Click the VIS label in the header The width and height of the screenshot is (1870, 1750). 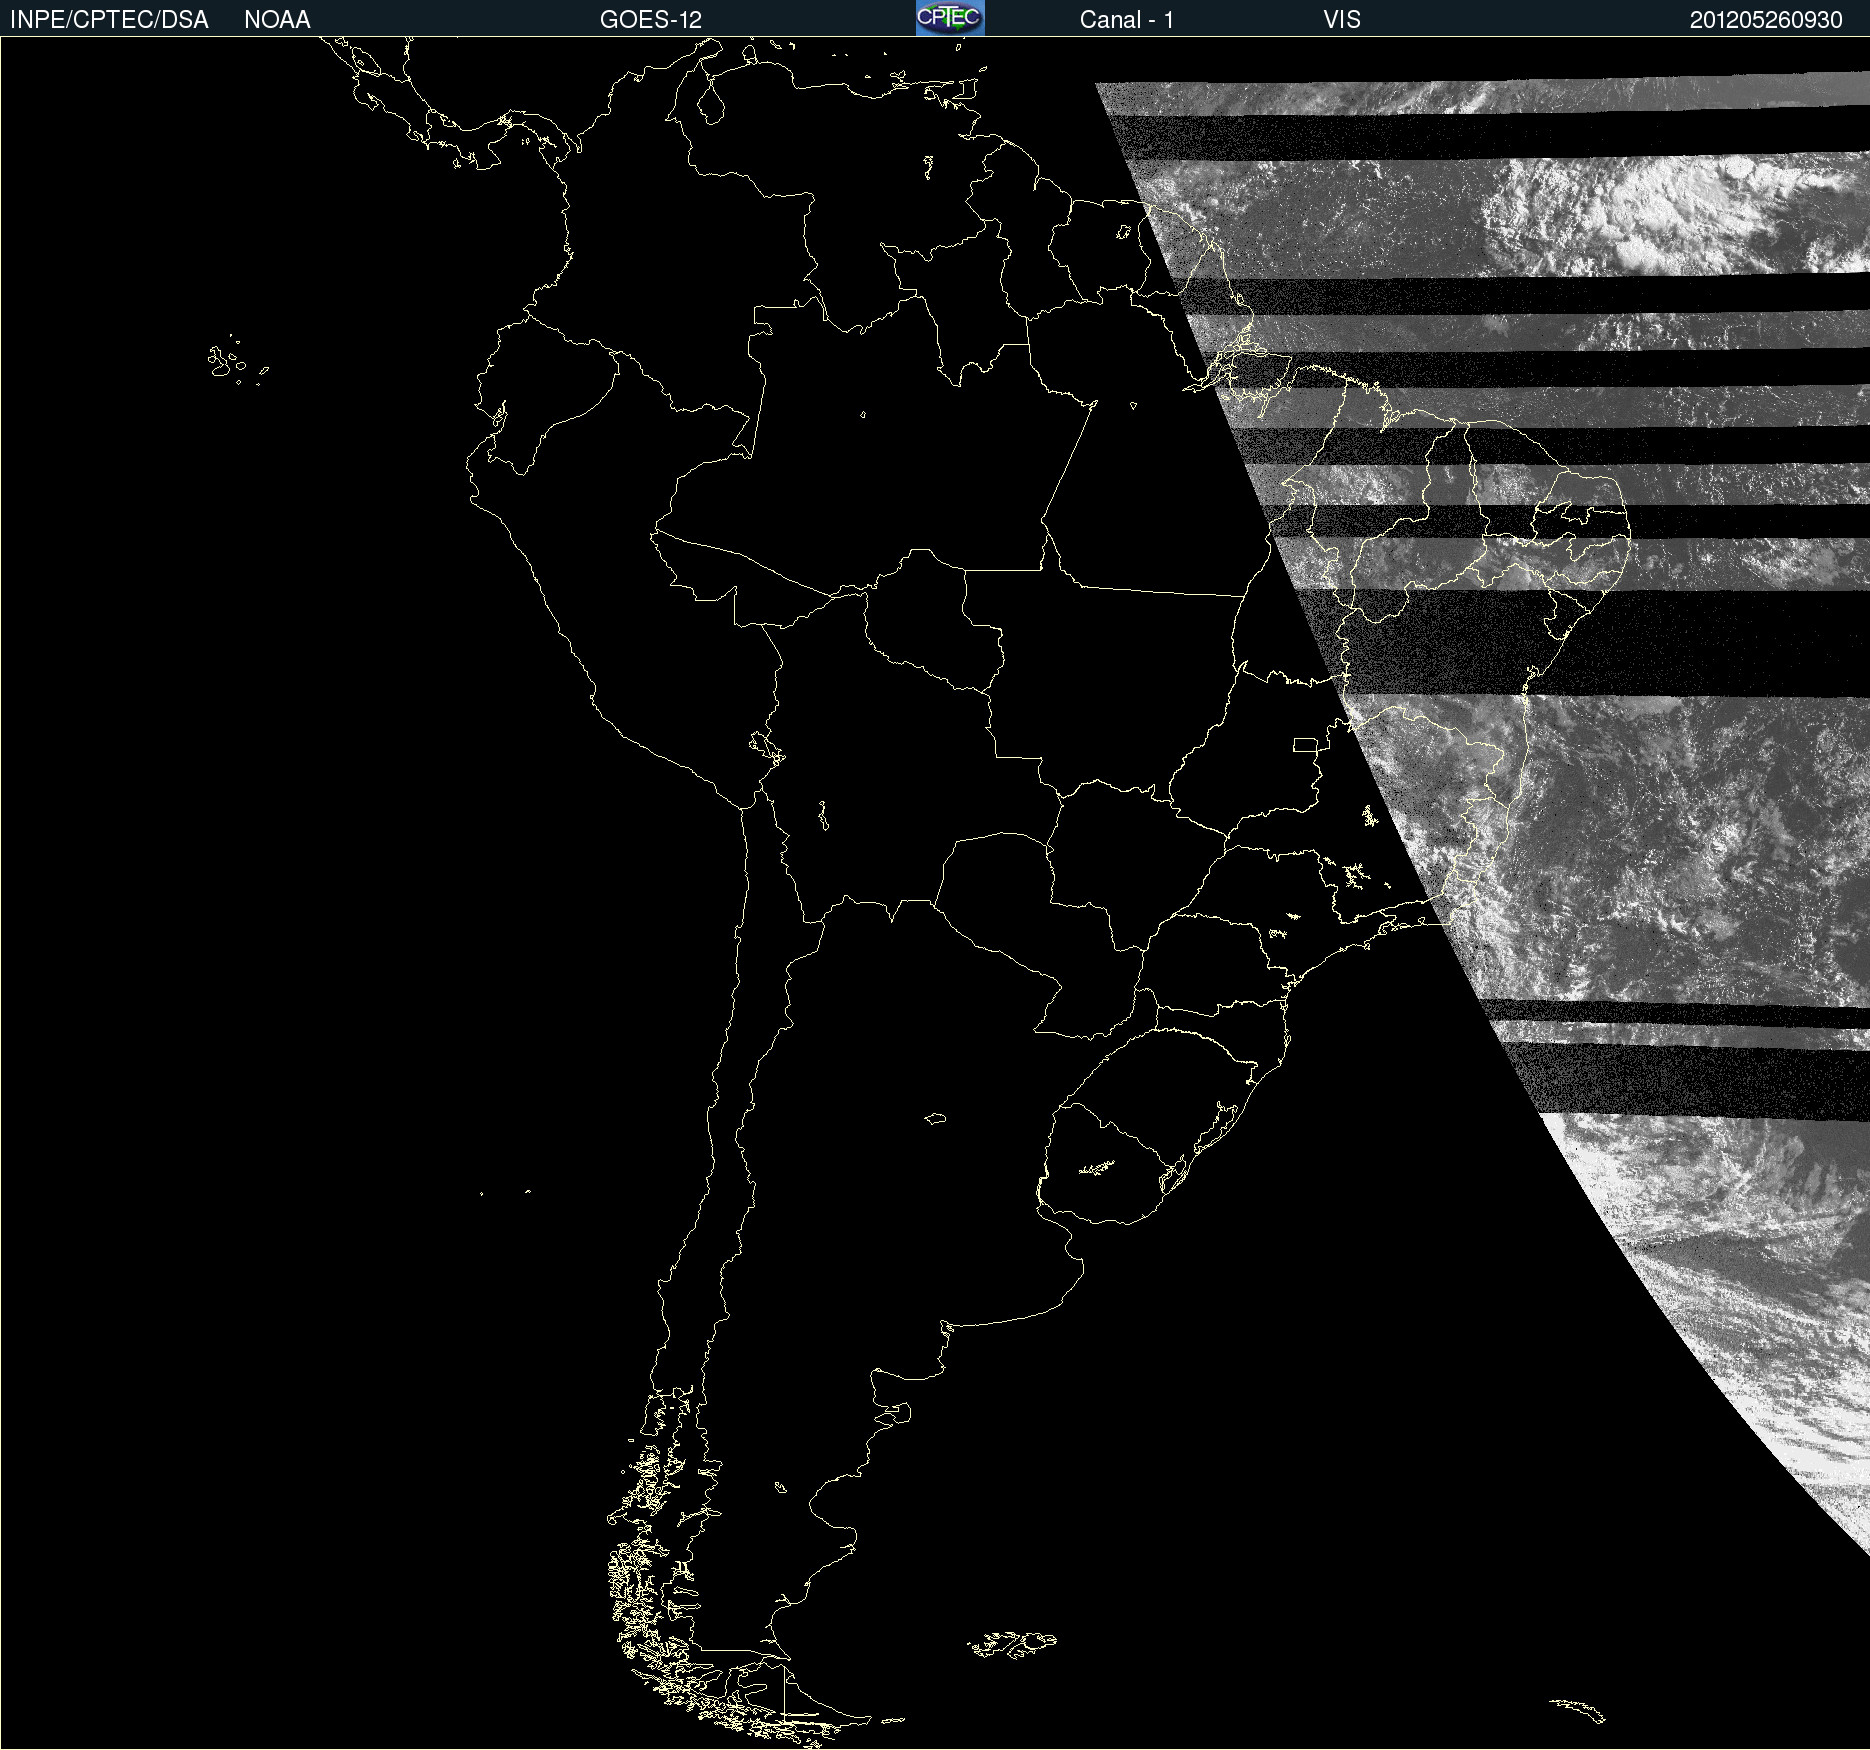coord(1342,20)
